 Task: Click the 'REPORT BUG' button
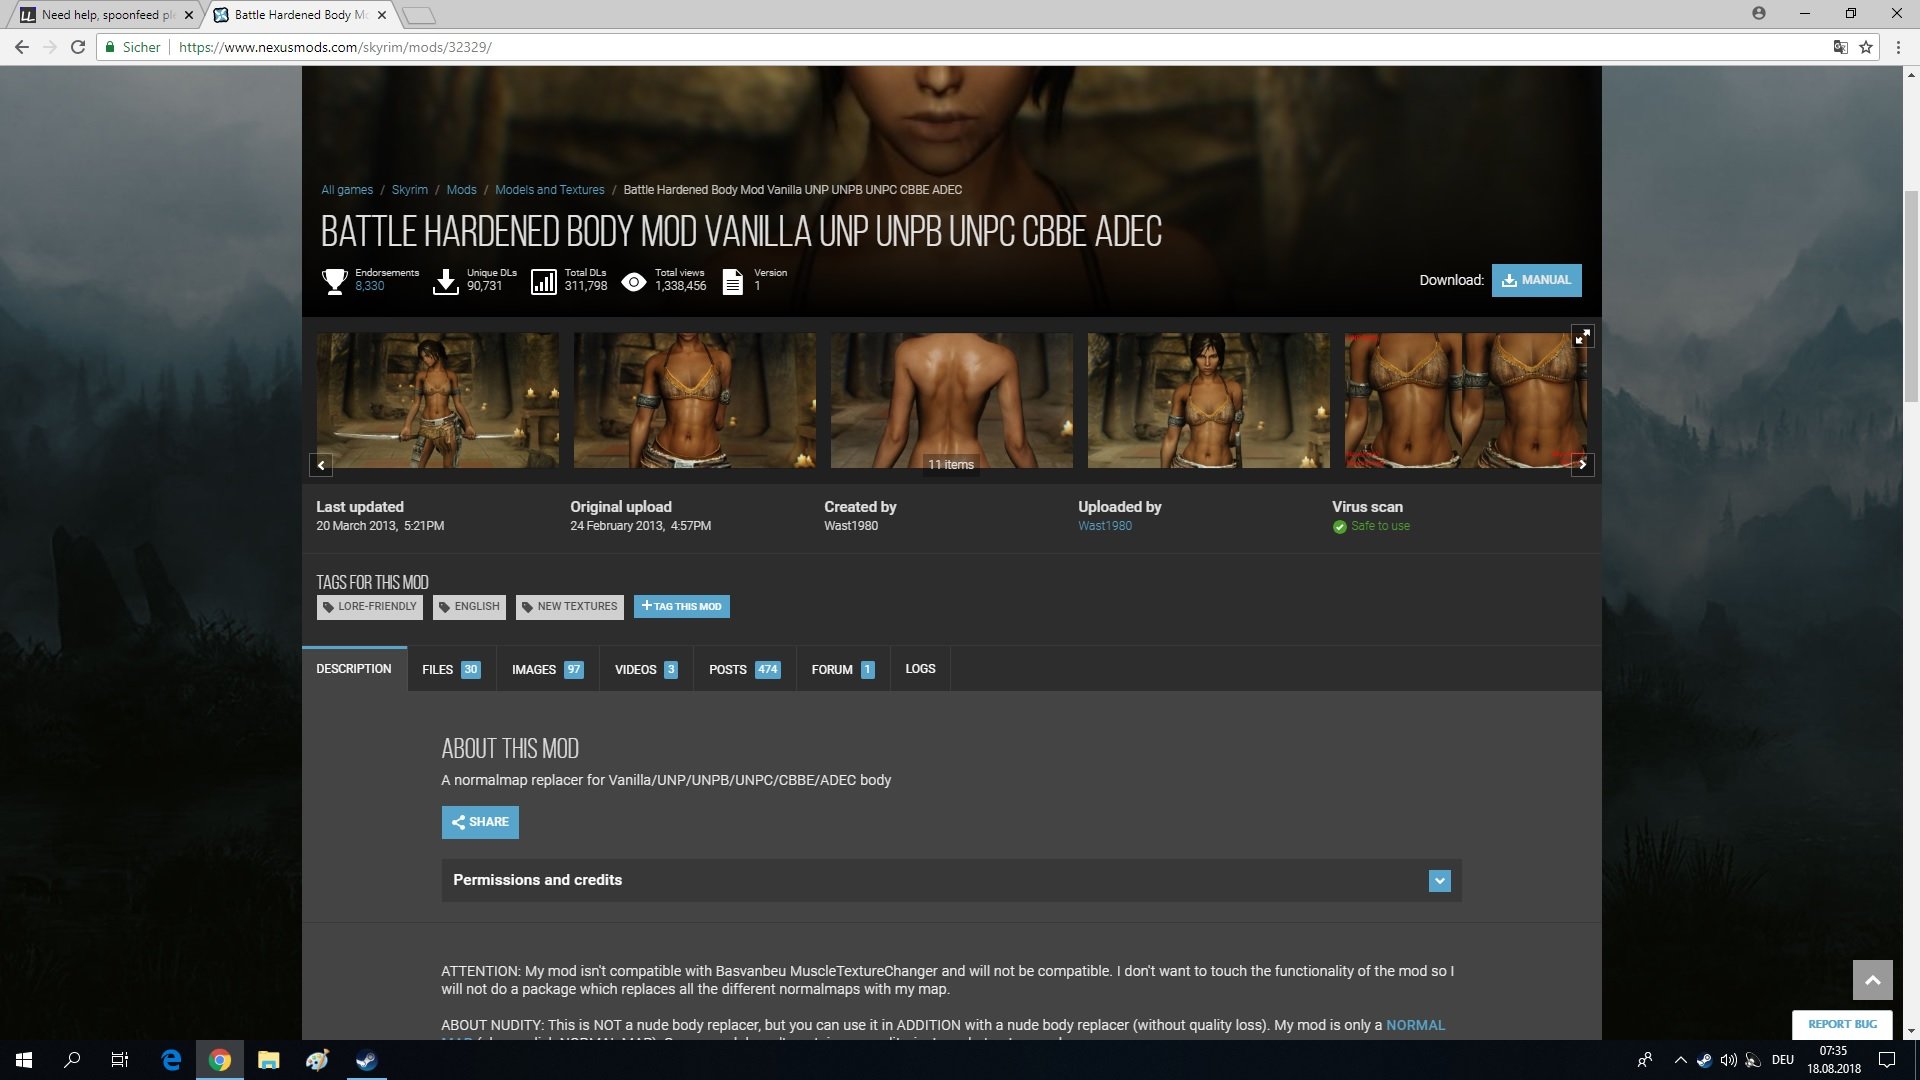point(1842,1024)
